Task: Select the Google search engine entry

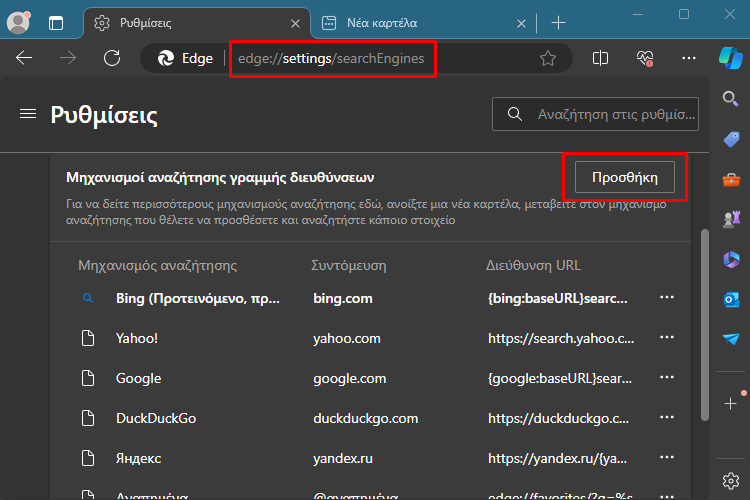Action: click(x=138, y=378)
